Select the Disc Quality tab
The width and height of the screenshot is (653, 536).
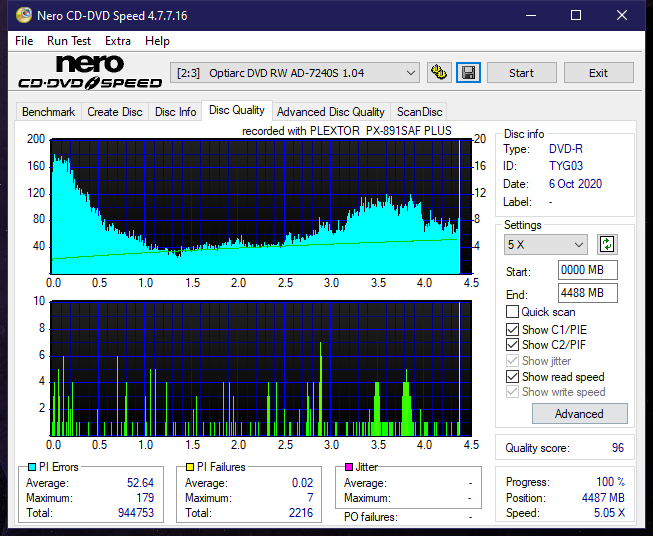(x=237, y=110)
